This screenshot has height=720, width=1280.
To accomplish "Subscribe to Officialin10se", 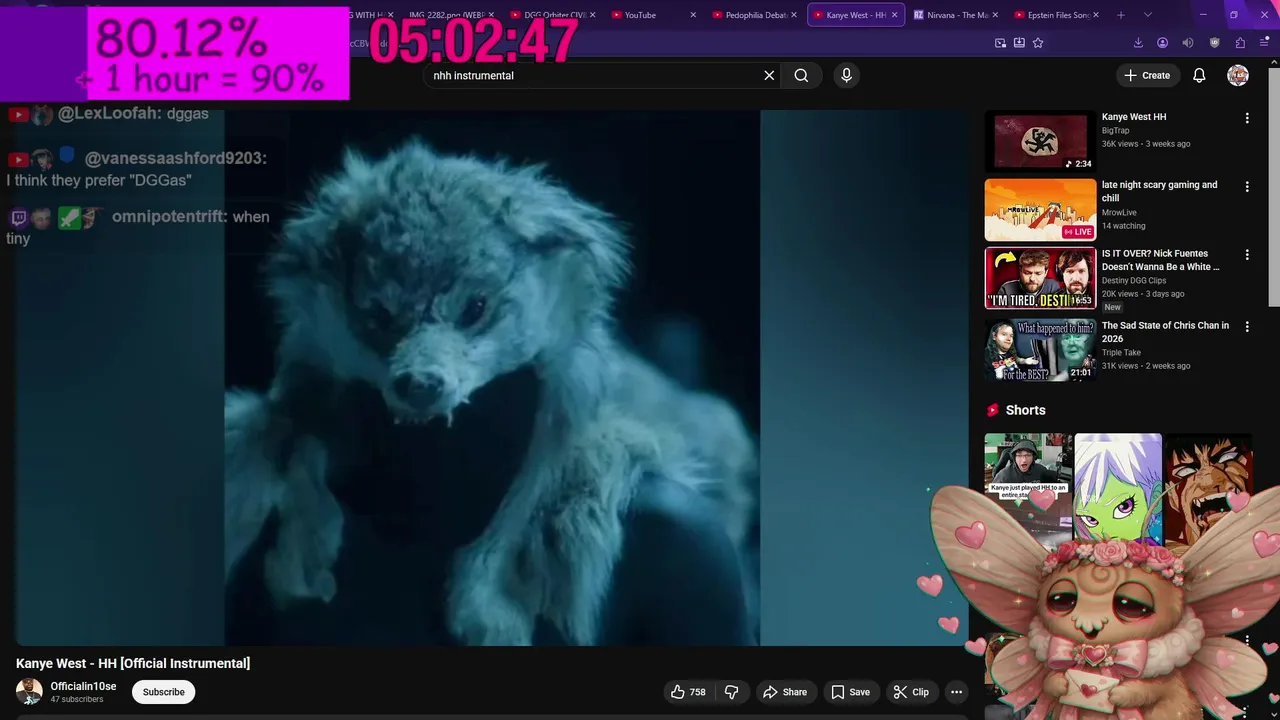I will (x=163, y=692).
